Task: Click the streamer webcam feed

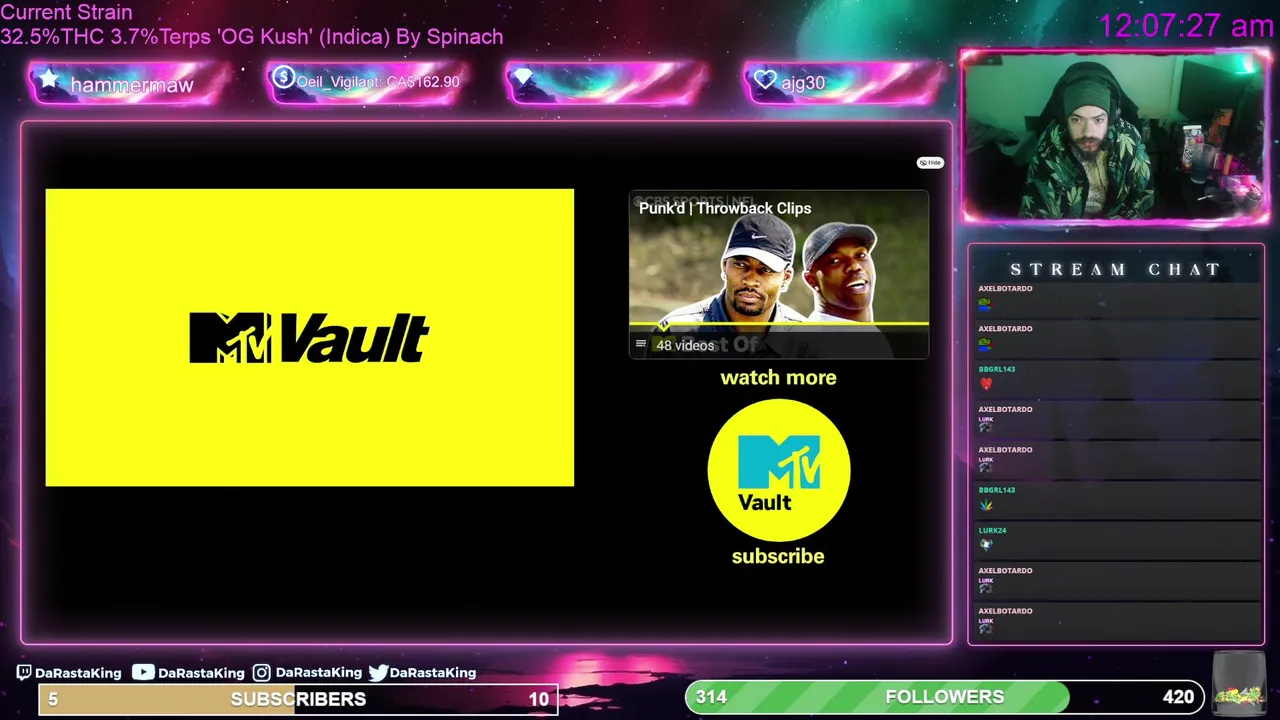Action: click(x=1115, y=137)
